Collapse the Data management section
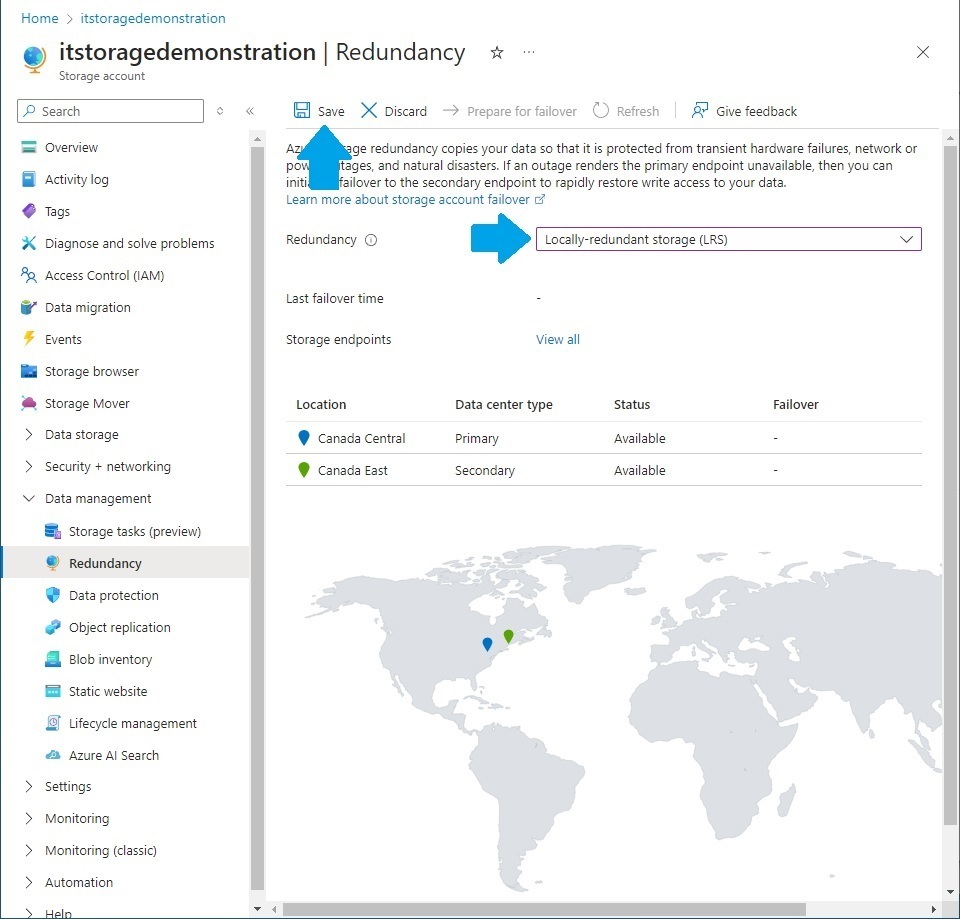This screenshot has width=960, height=919. pyautogui.click(x=29, y=498)
